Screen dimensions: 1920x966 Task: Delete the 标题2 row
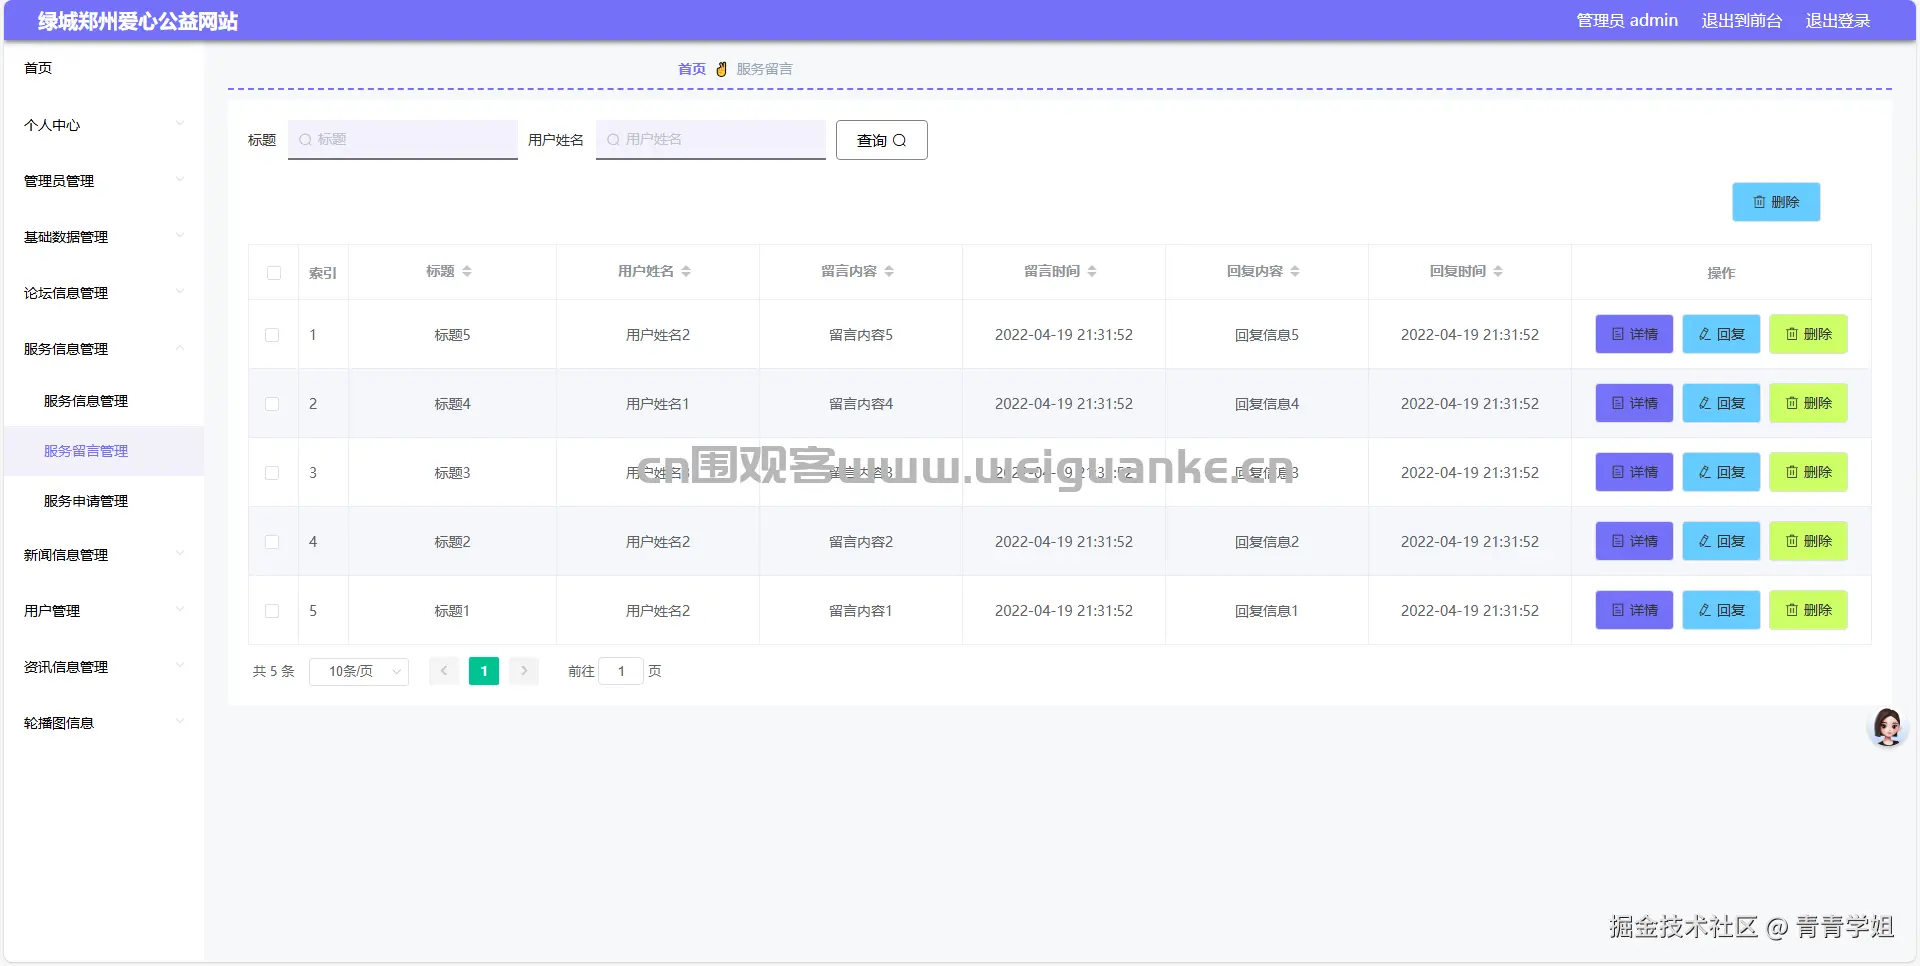[x=1808, y=542]
